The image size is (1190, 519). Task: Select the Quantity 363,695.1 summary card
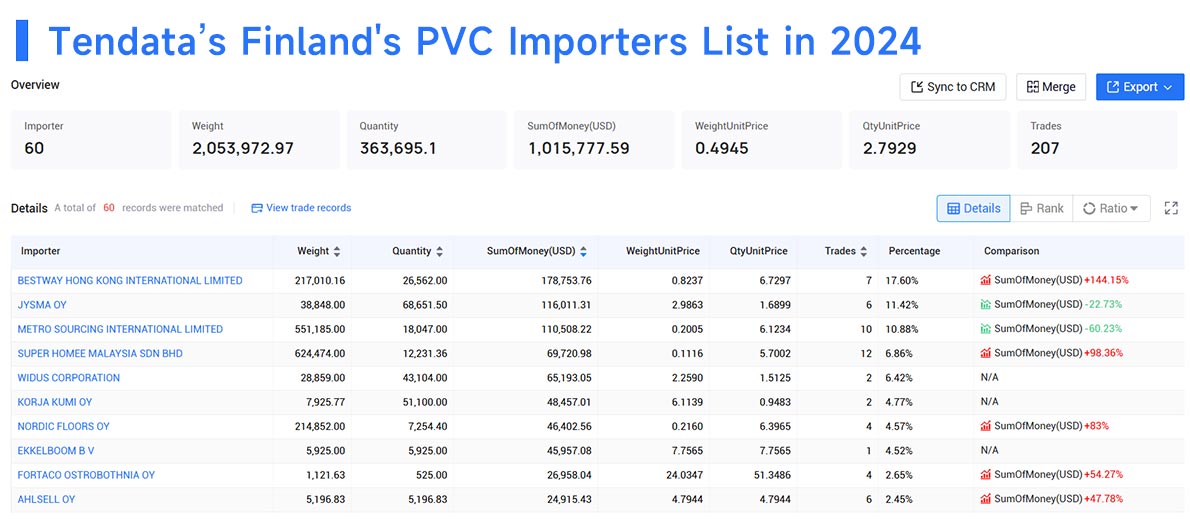click(x=427, y=140)
